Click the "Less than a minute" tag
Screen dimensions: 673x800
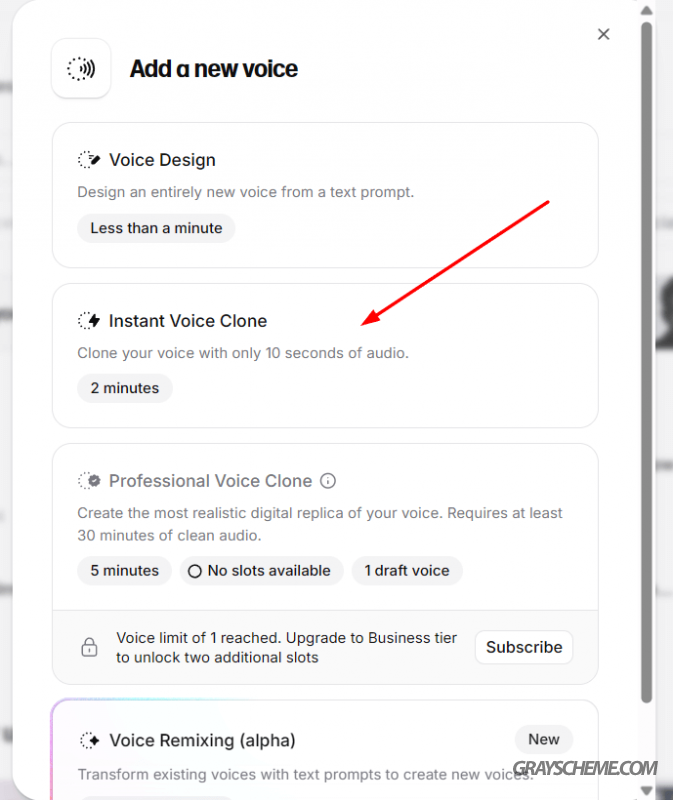point(156,228)
